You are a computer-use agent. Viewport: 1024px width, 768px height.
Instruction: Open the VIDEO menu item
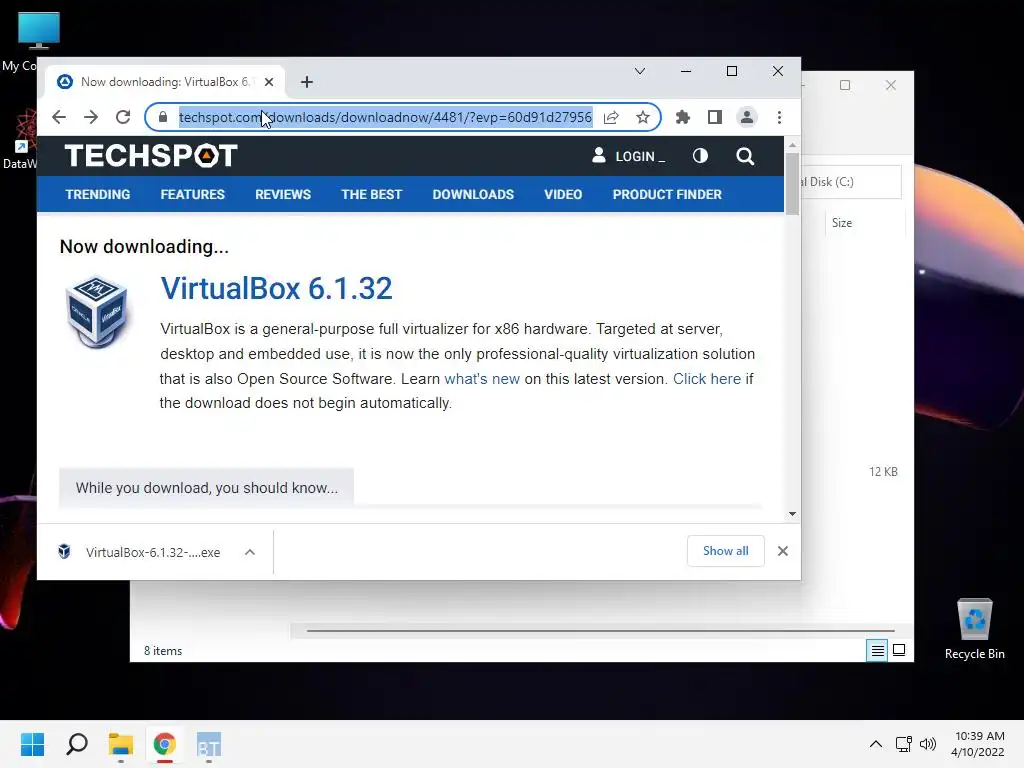coord(563,195)
